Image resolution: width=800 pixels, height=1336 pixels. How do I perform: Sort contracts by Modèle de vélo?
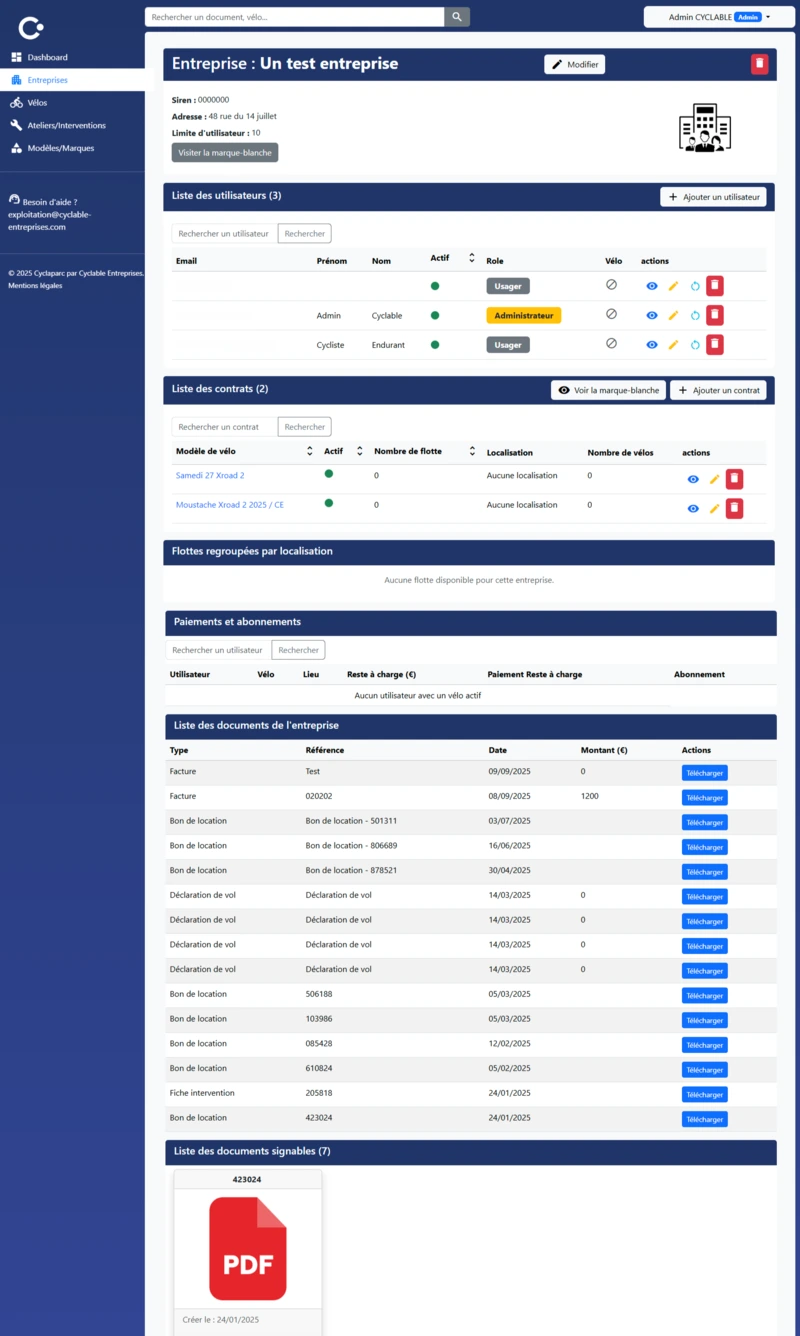(310, 452)
